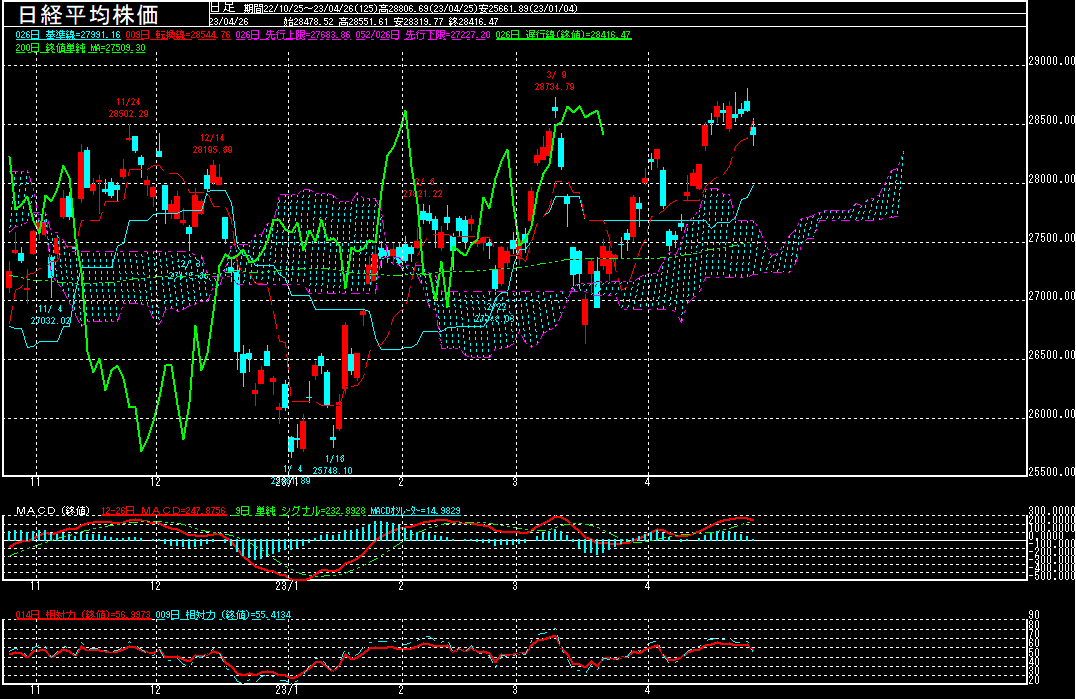Click month 3 under the price chart
The height and width of the screenshot is (699, 1076).
coord(515,482)
